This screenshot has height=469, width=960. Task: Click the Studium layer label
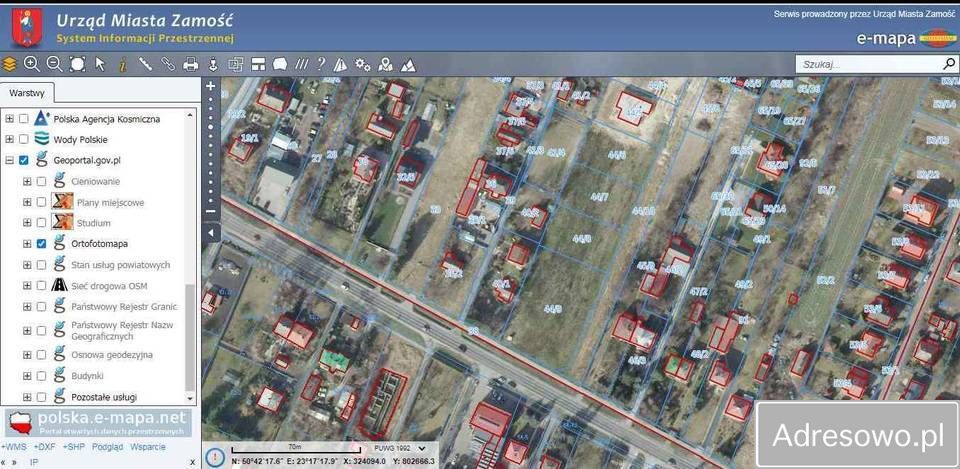coord(94,223)
